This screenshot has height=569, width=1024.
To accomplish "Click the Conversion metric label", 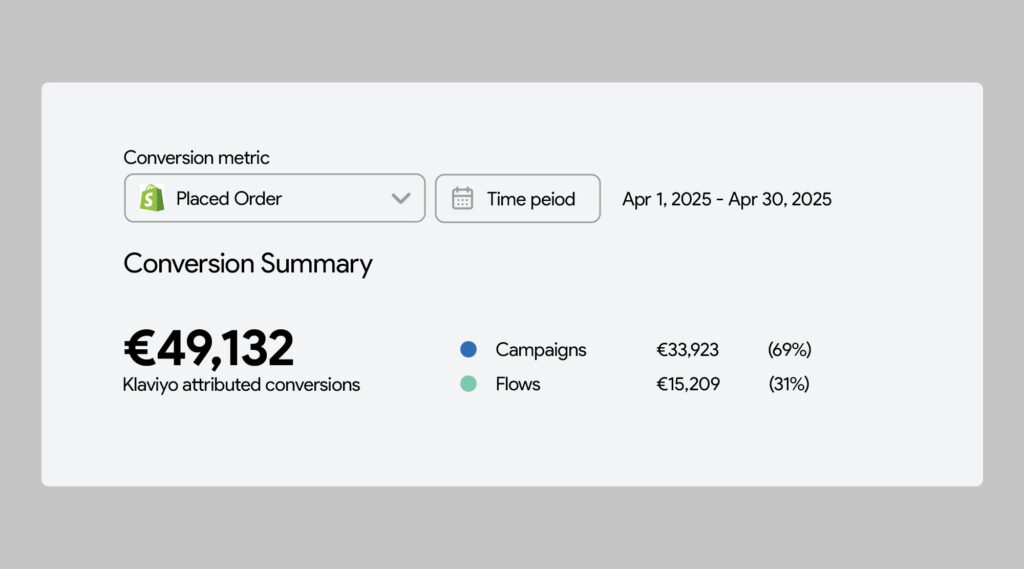I will 196,157.
